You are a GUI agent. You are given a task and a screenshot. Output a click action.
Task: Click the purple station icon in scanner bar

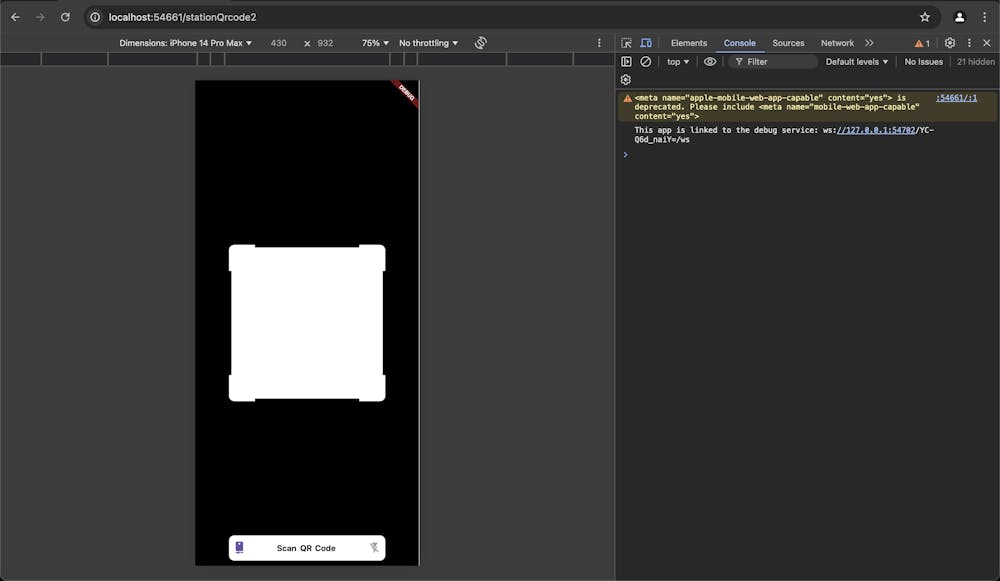[240, 548]
